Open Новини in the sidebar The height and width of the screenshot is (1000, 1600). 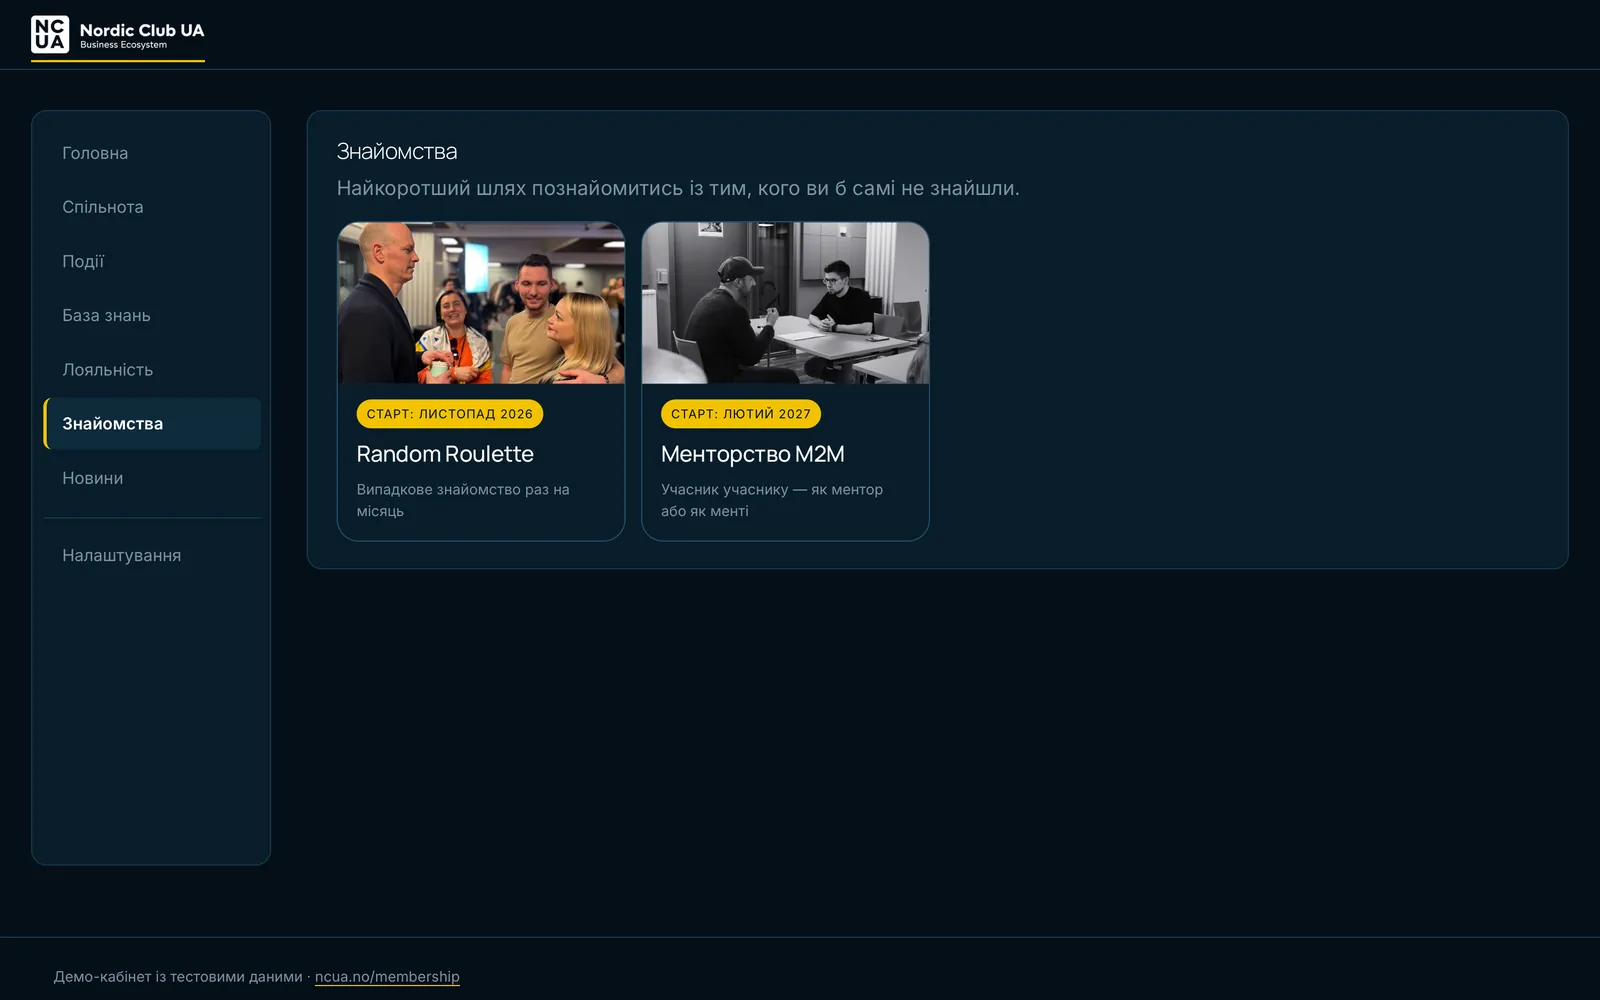click(x=152, y=478)
